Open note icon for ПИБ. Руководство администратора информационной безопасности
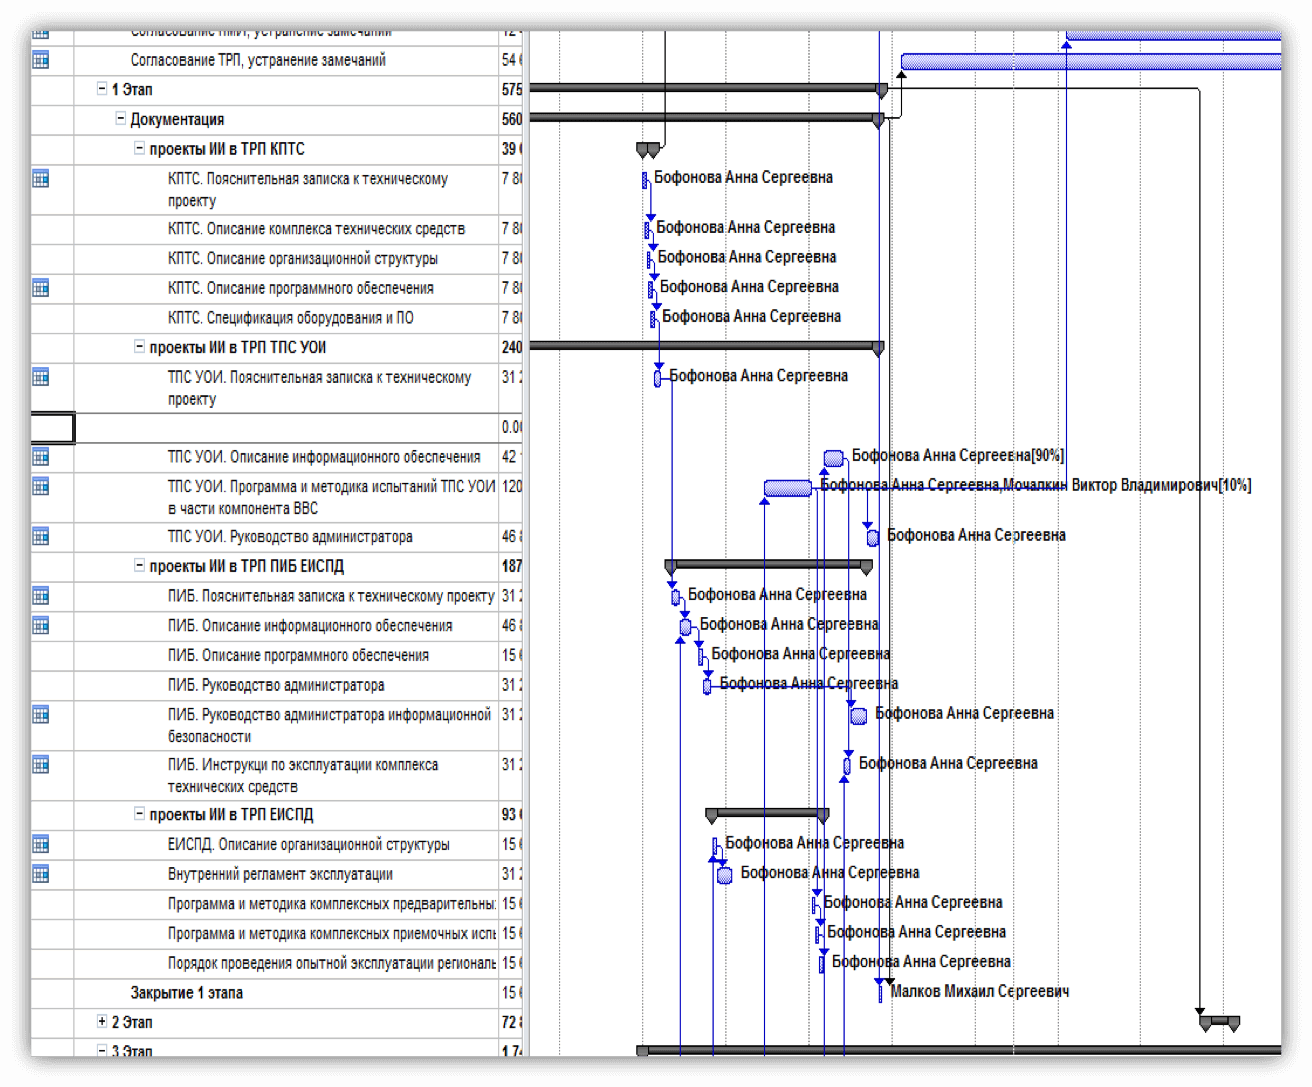Screen dimensions: 1312x1087 (x=40, y=715)
